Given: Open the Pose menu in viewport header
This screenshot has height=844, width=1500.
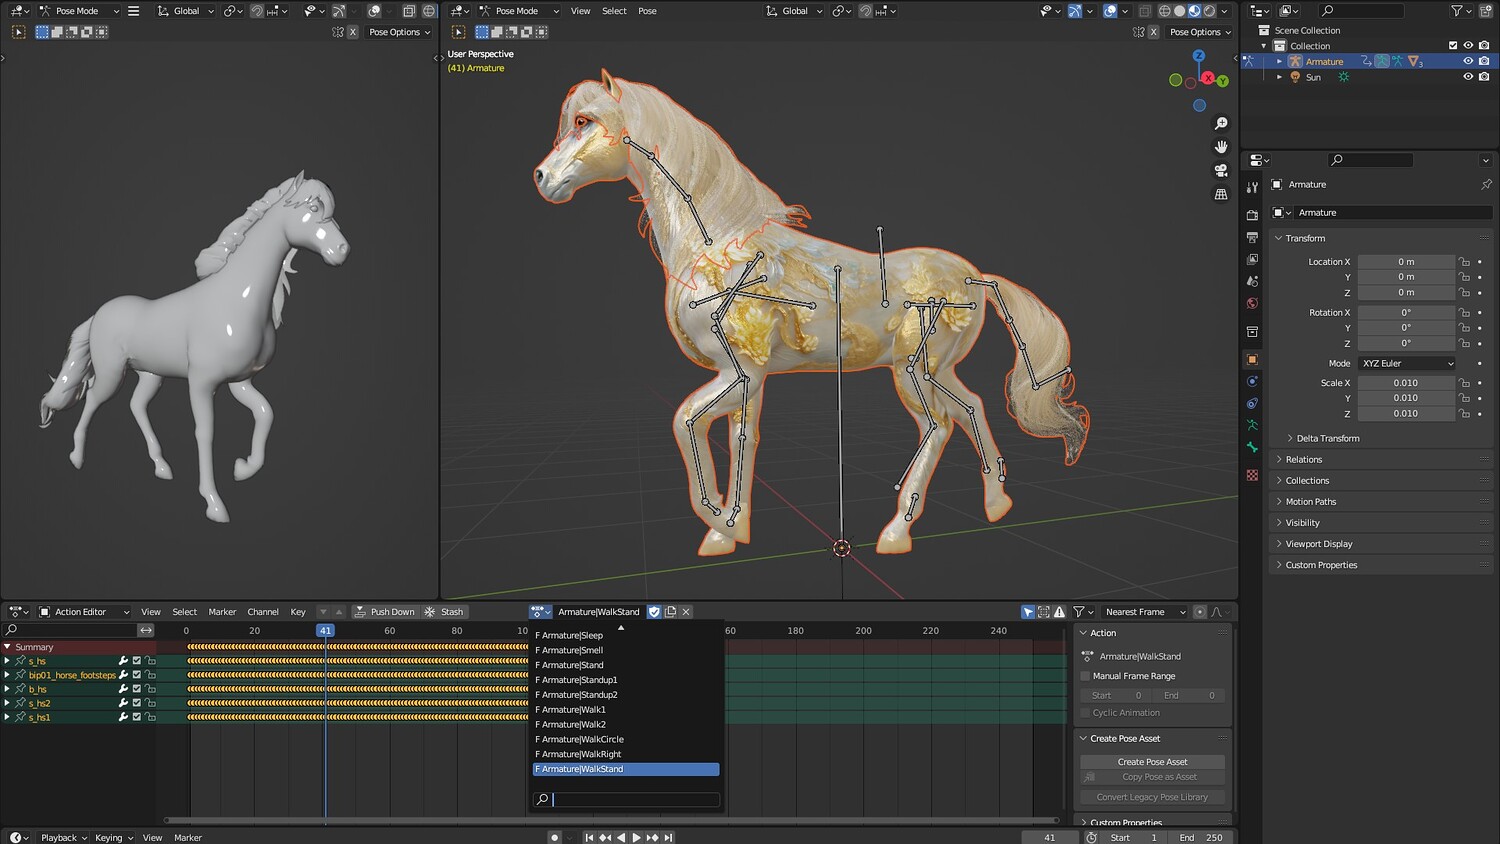Looking at the screenshot, I should click(x=647, y=11).
